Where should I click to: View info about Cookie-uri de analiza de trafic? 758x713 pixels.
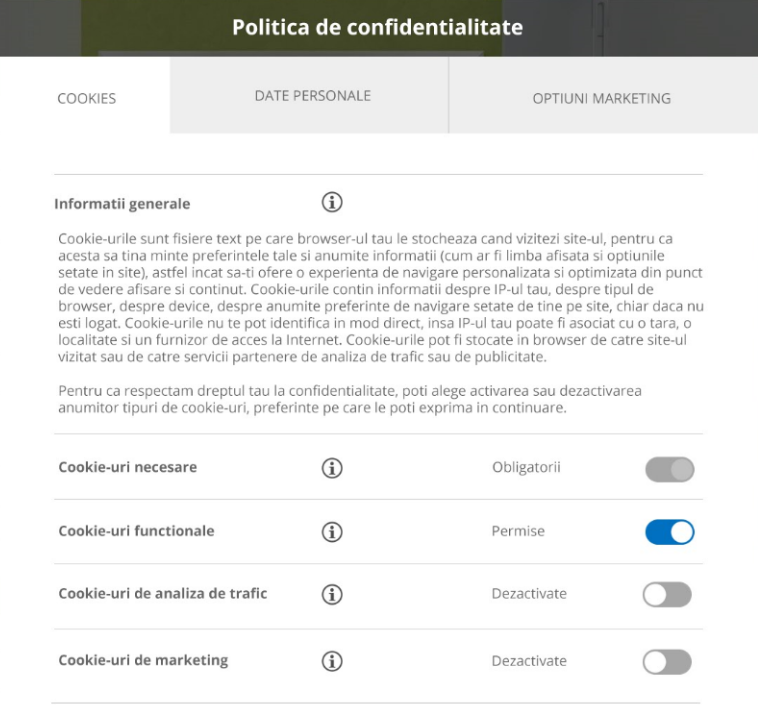pyautogui.click(x=332, y=594)
